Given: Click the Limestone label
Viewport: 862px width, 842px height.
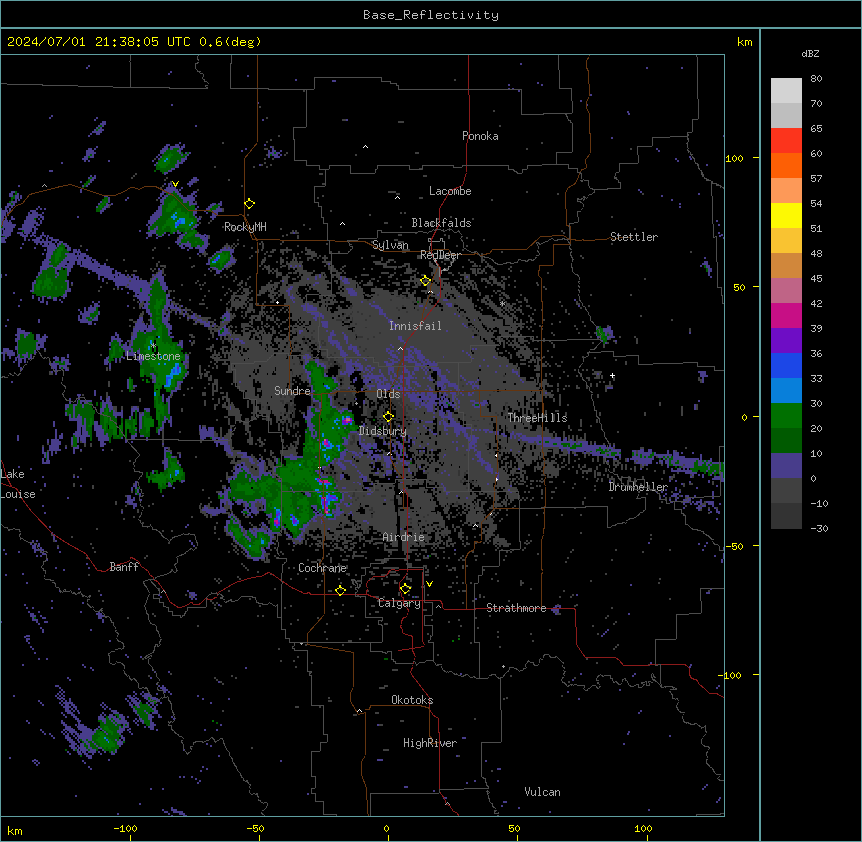Looking at the screenshot, I should [x=153, y=356].
